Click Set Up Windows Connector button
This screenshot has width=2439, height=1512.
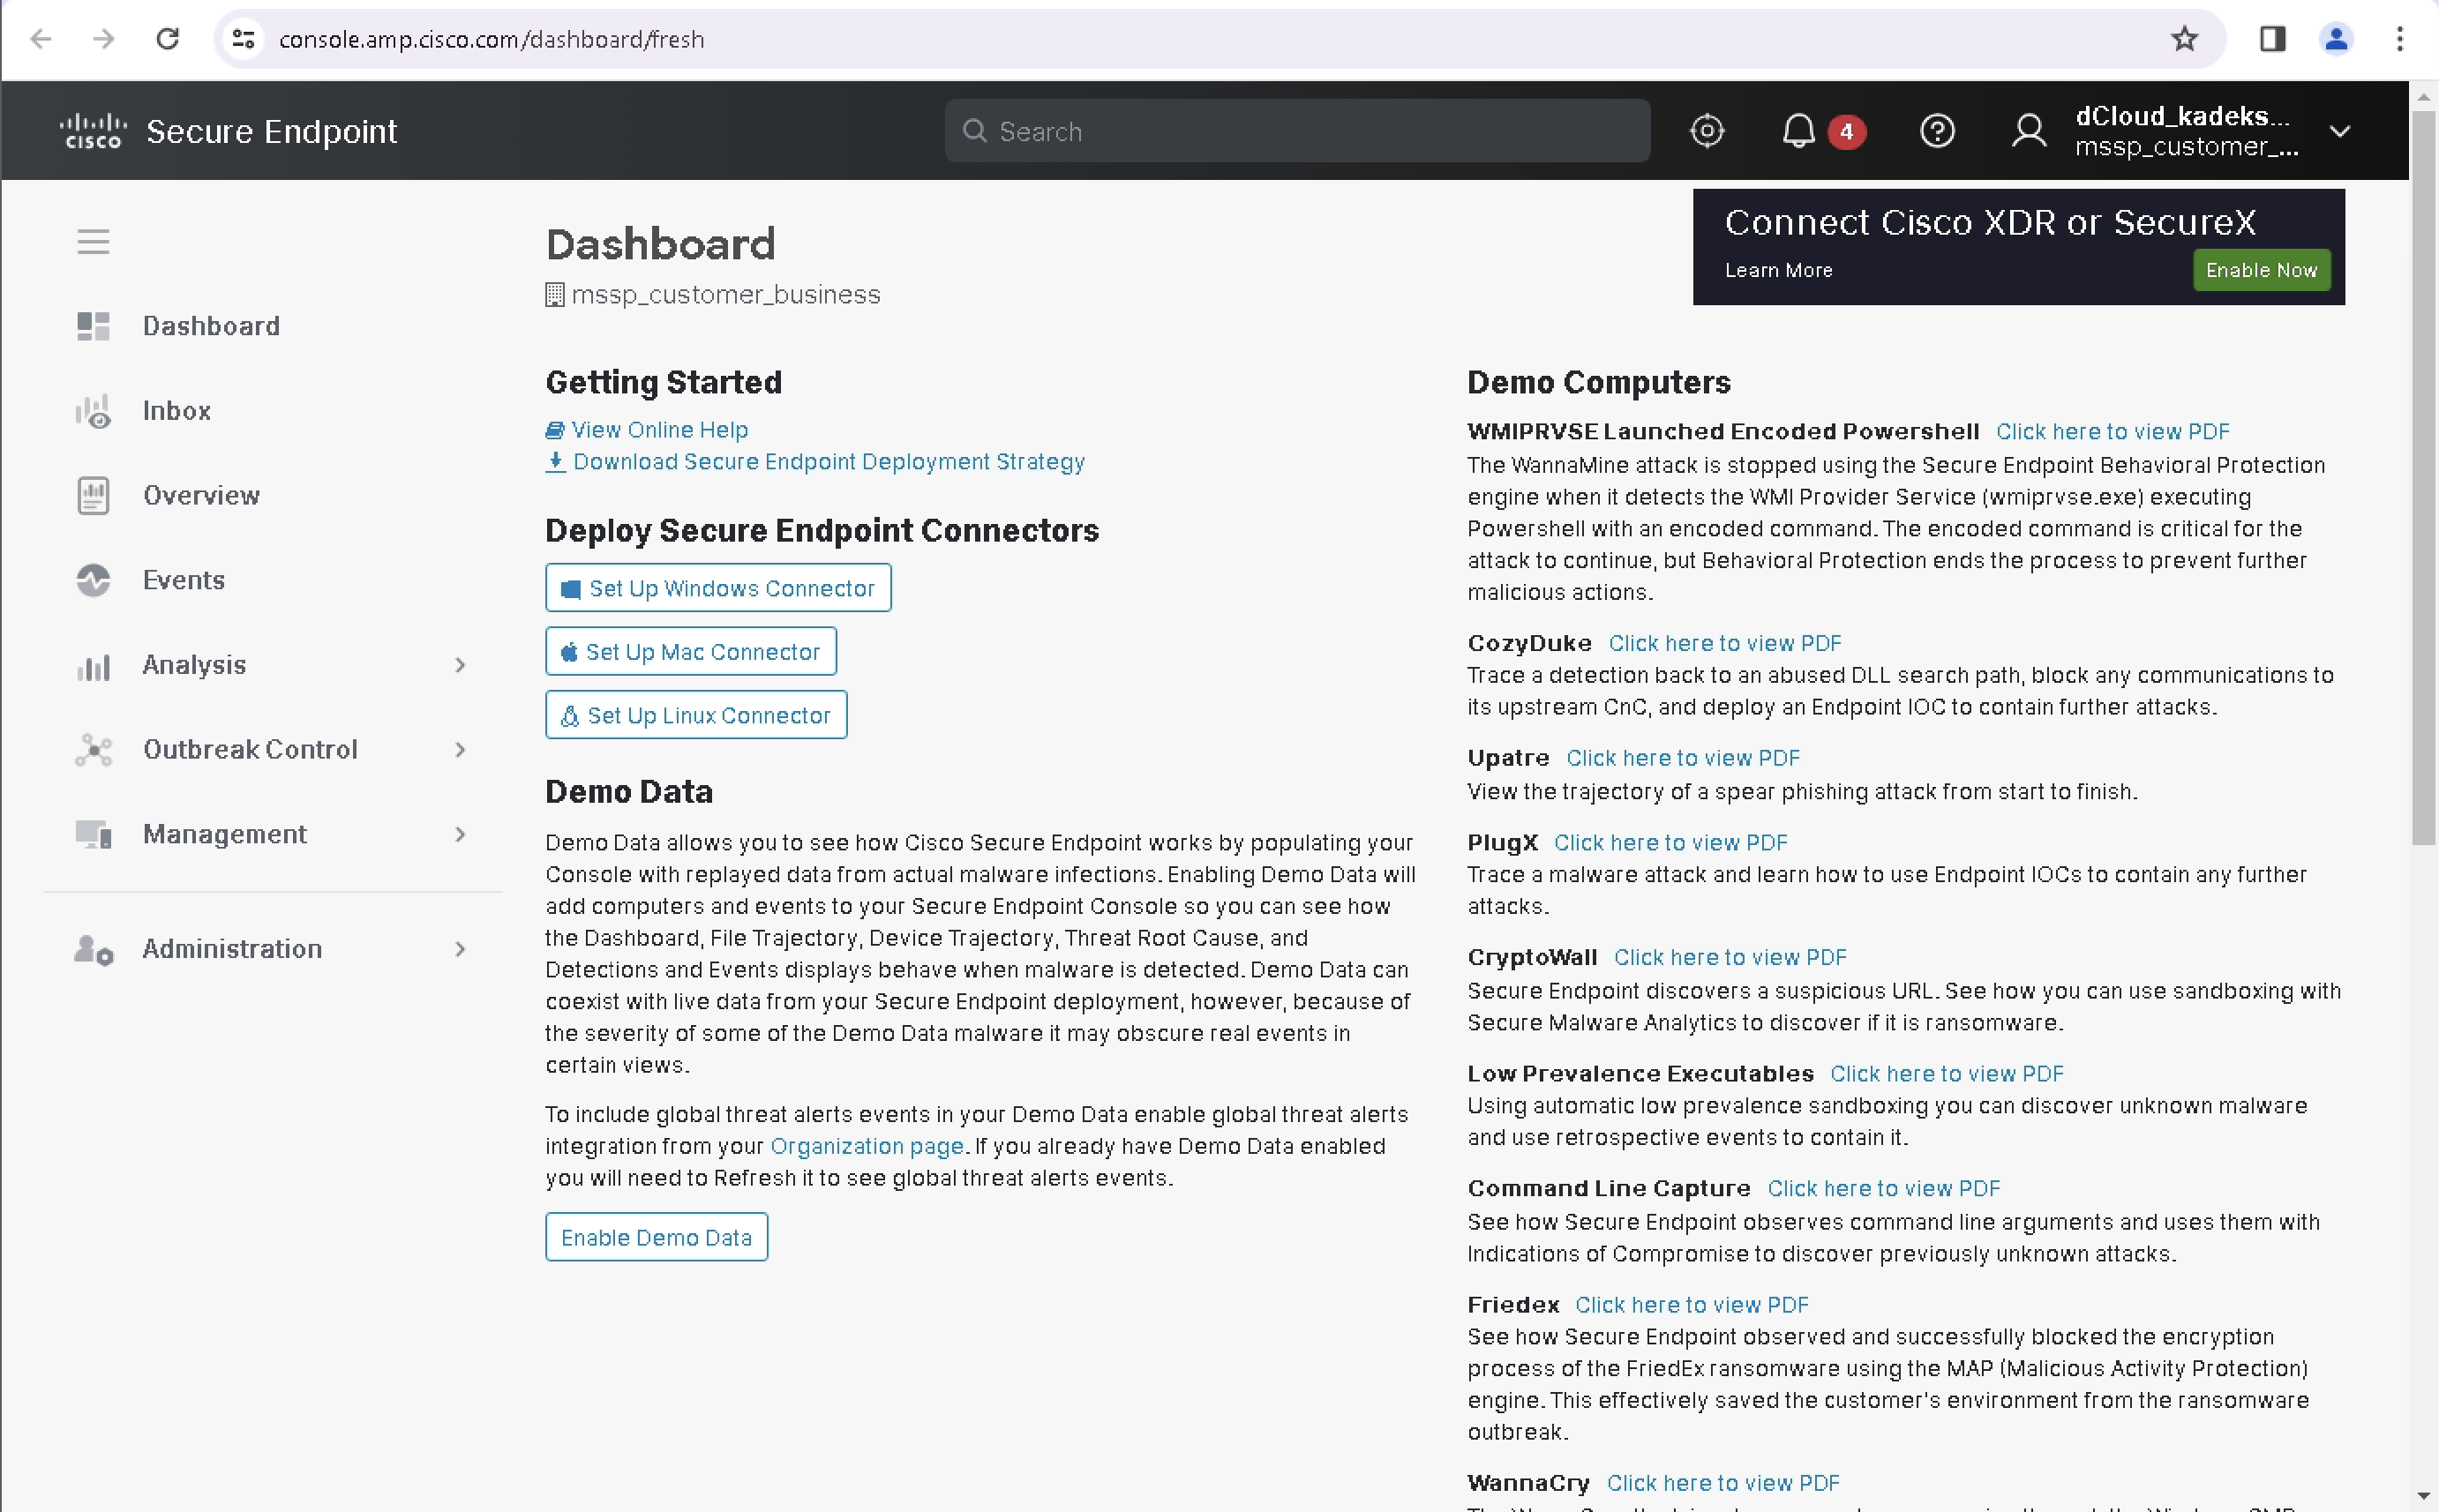pos(718,588)
